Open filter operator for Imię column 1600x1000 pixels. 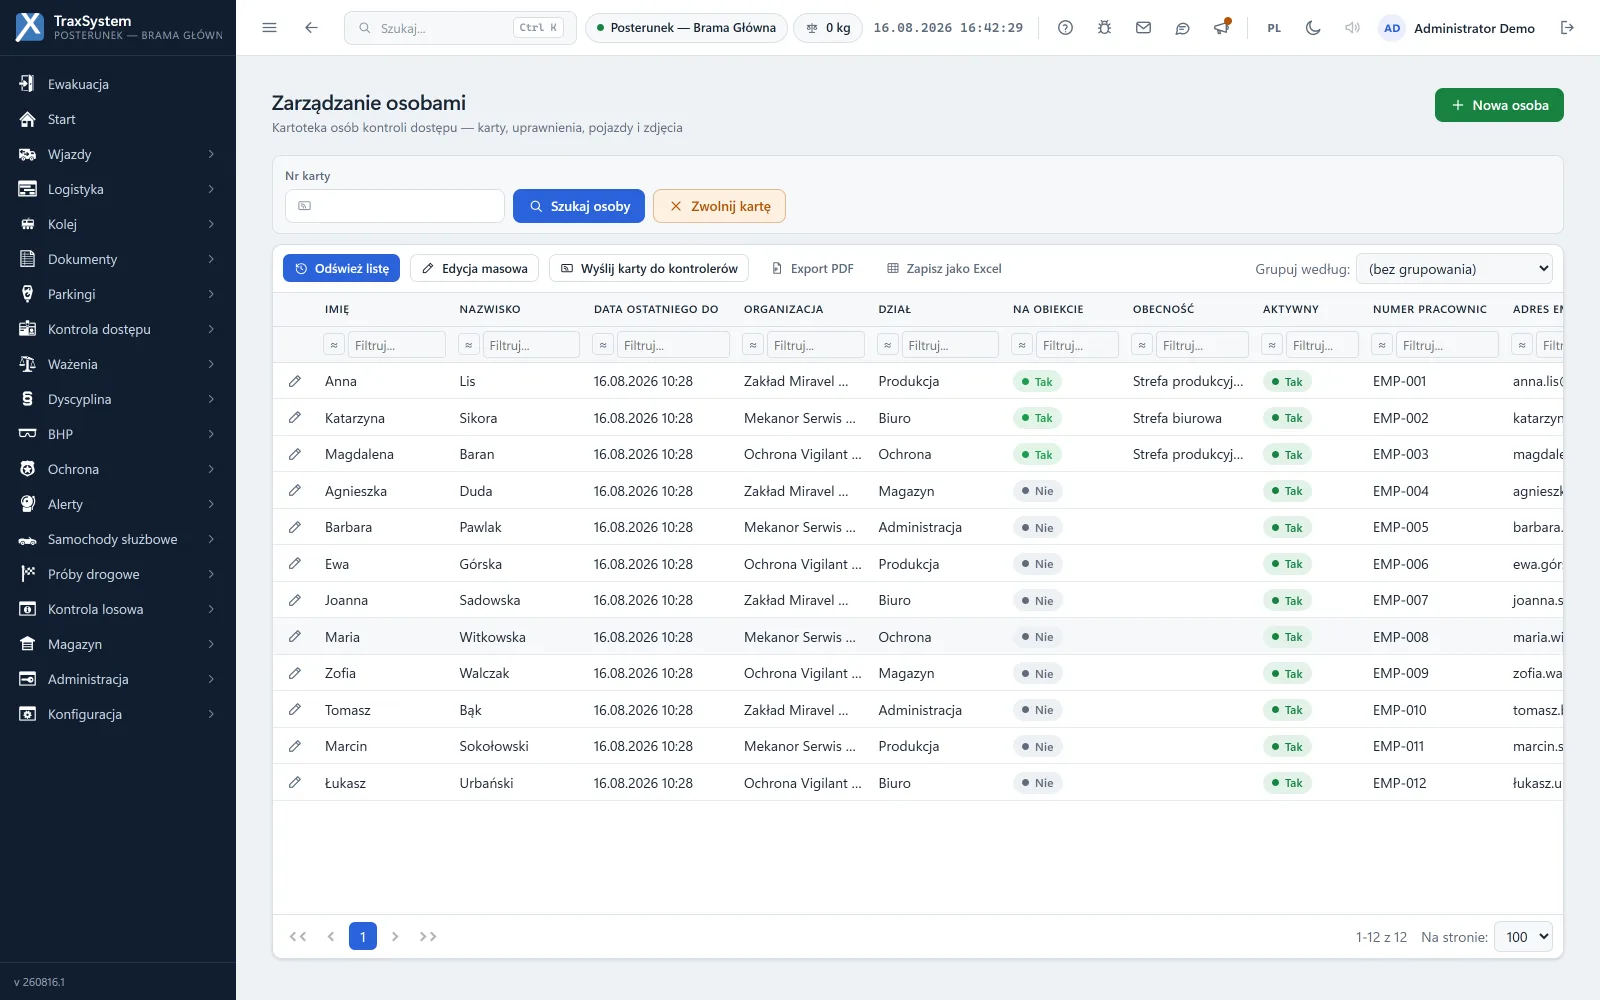pyautogui.click(x=334, y=345)
